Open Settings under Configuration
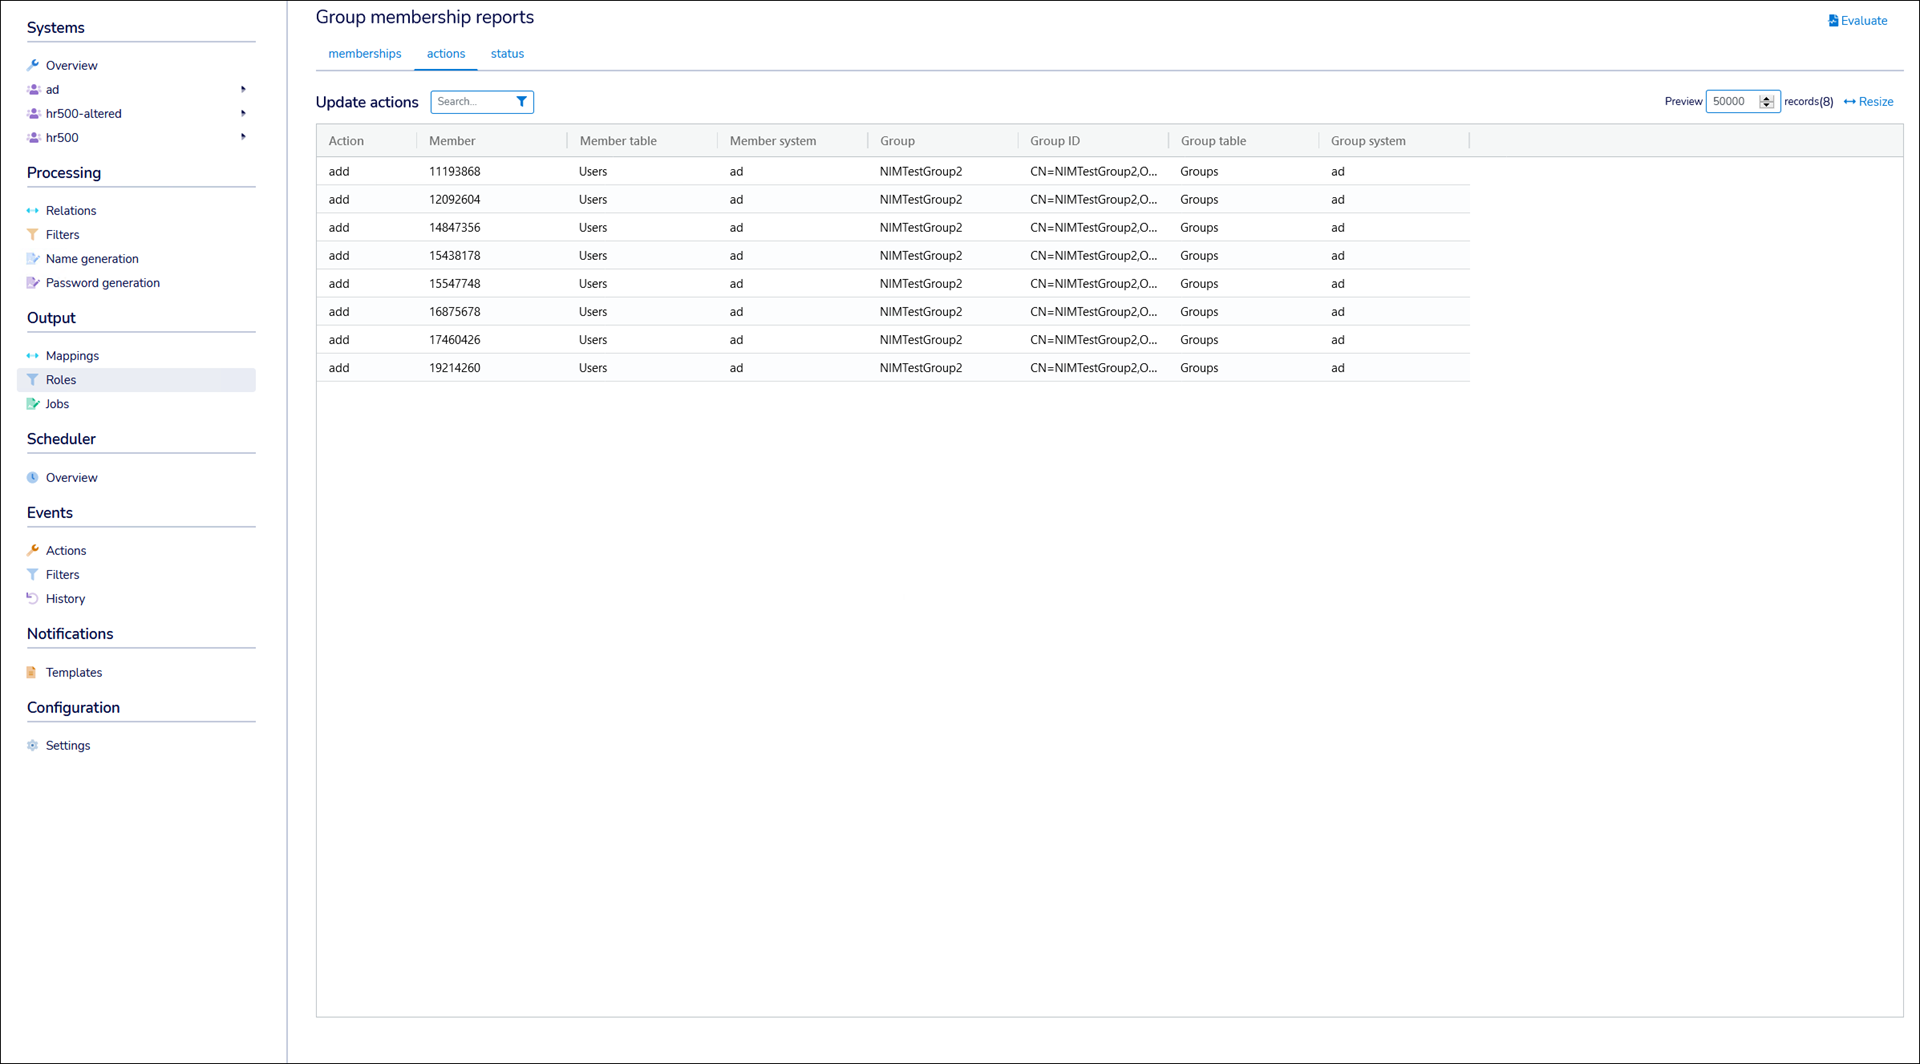 [x=68, y=746]
